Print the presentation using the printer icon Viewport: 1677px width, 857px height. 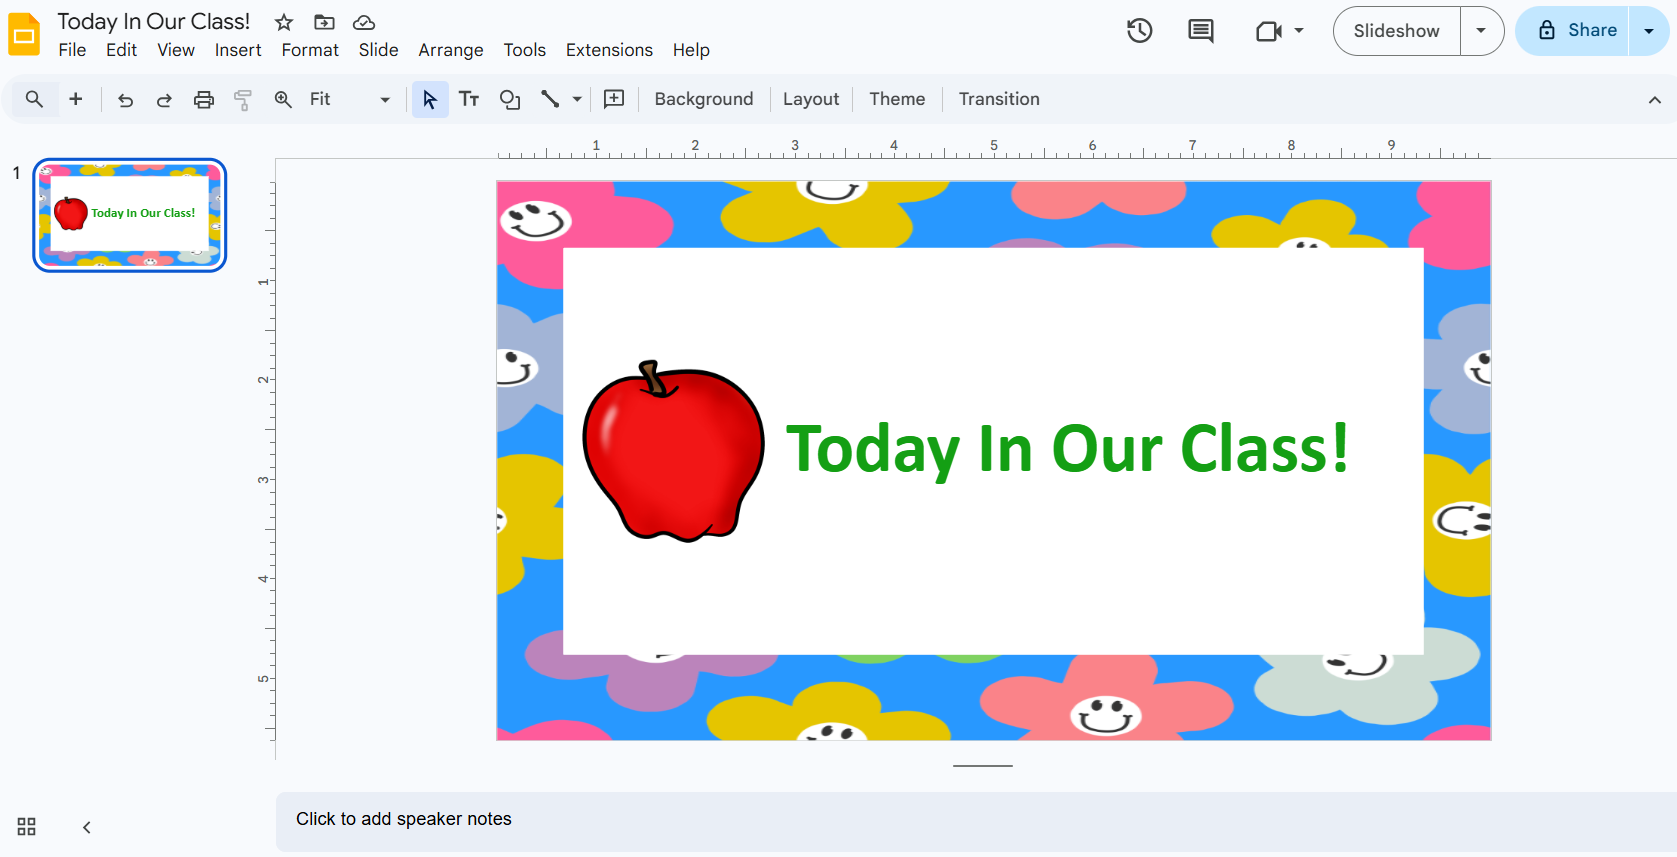tap(204, 100)
